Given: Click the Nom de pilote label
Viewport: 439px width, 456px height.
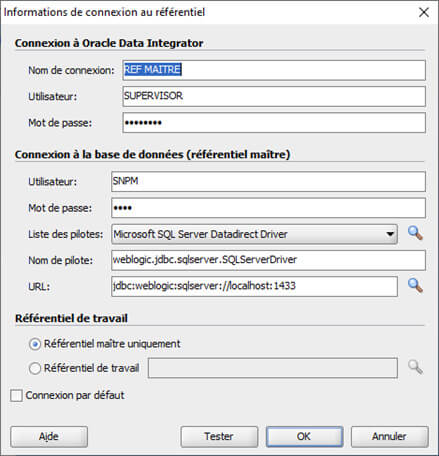Looking at the screenshot, I should (61, 260).
